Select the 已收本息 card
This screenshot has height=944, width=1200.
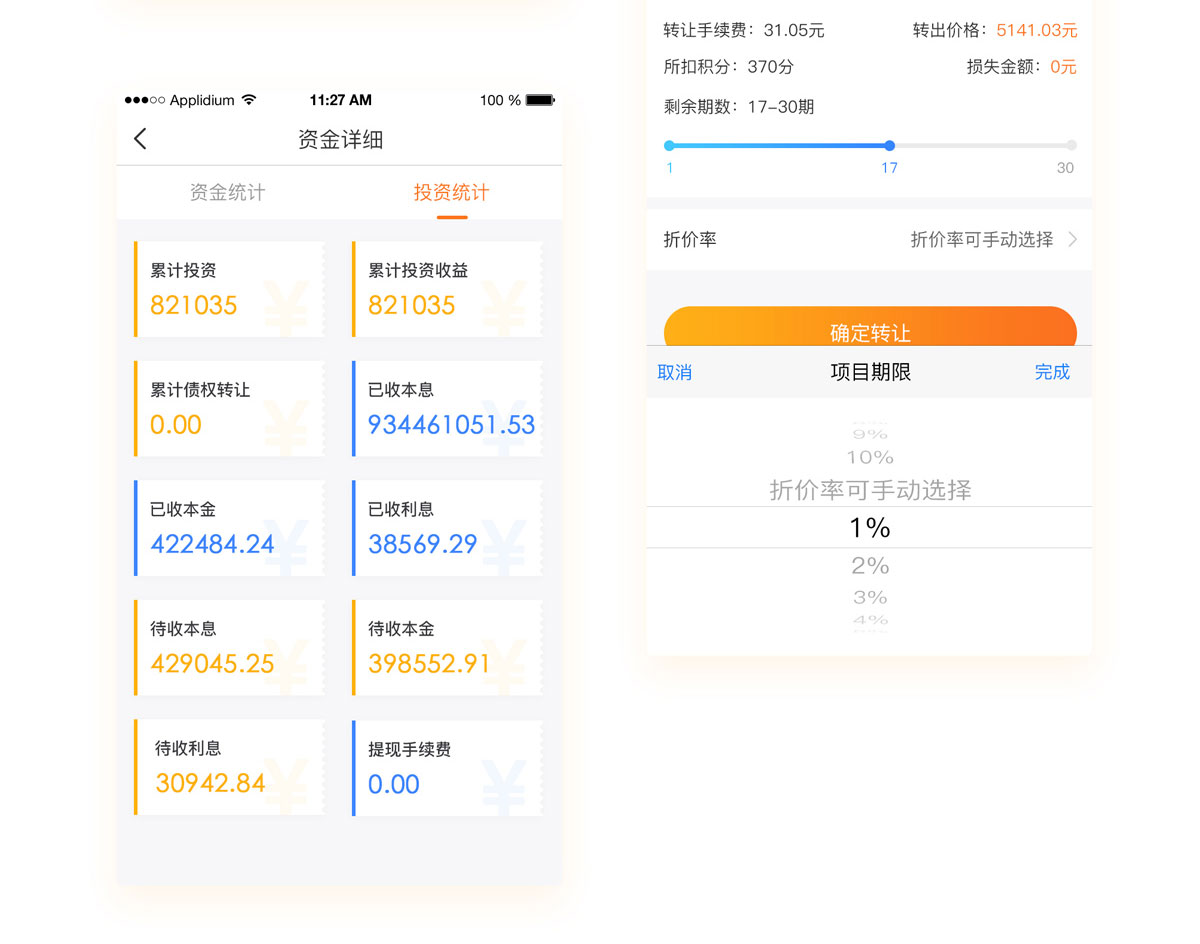447,409
